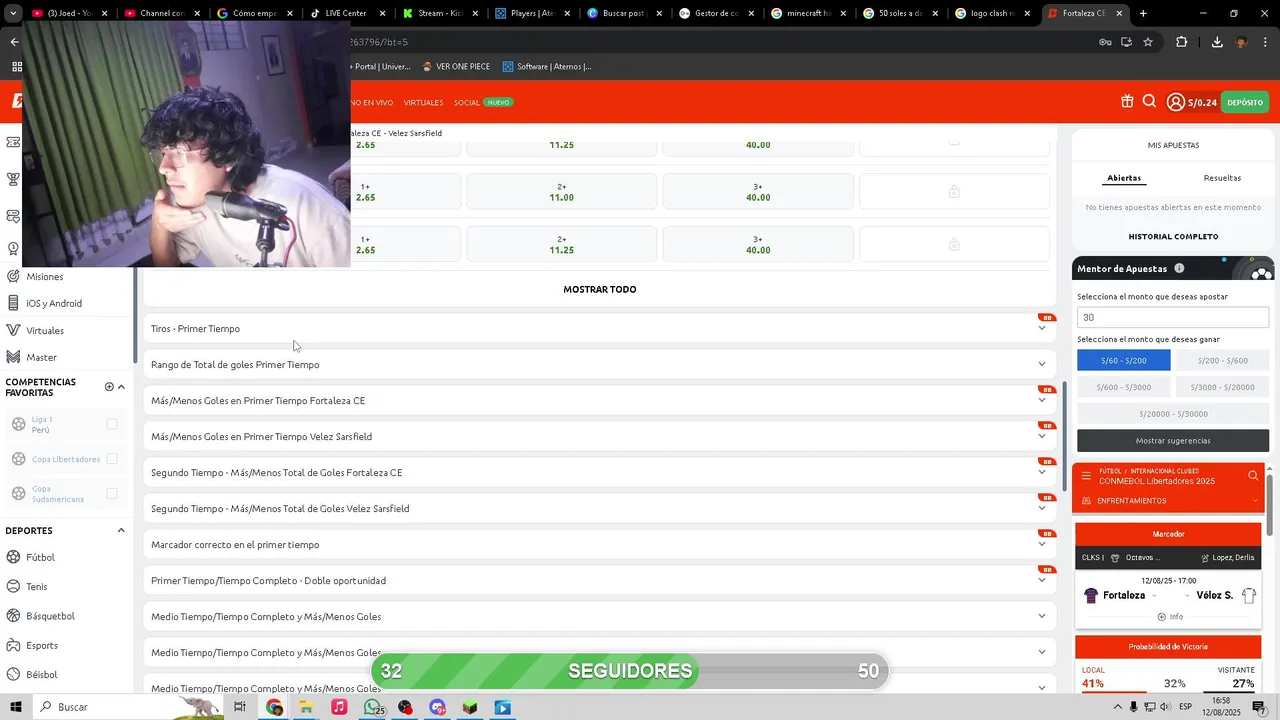Image resolution: width=1280 pixels, height=720 pixels.
Task: Select 2+ odds 11.00
Action: (x=562, y=191)
